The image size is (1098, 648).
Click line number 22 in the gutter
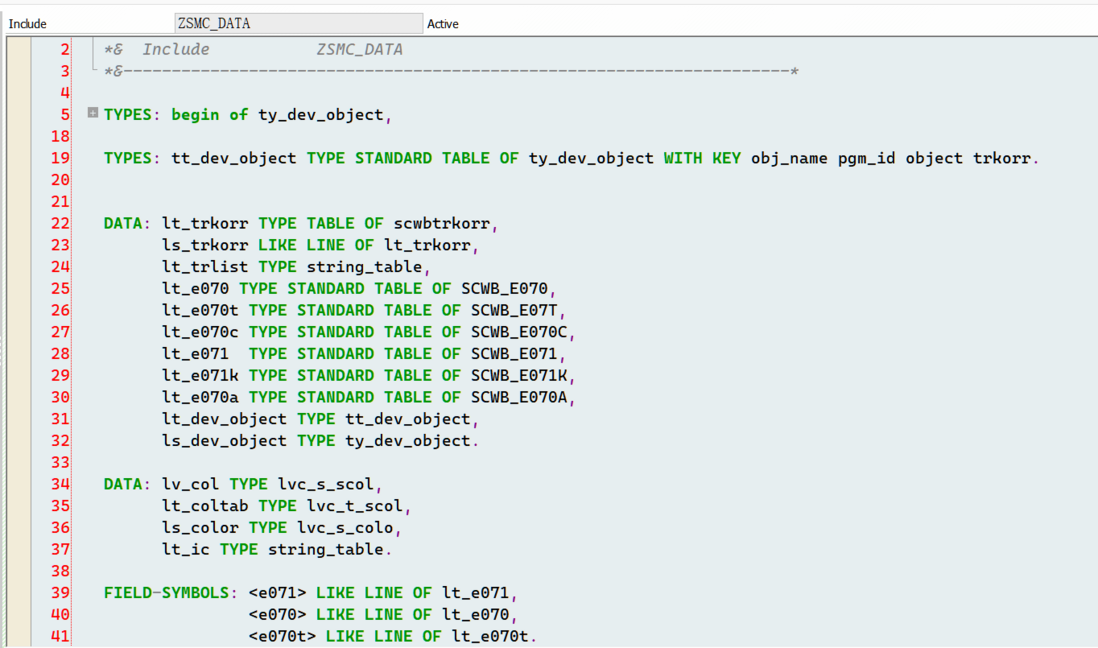click(x=60, y=223)
